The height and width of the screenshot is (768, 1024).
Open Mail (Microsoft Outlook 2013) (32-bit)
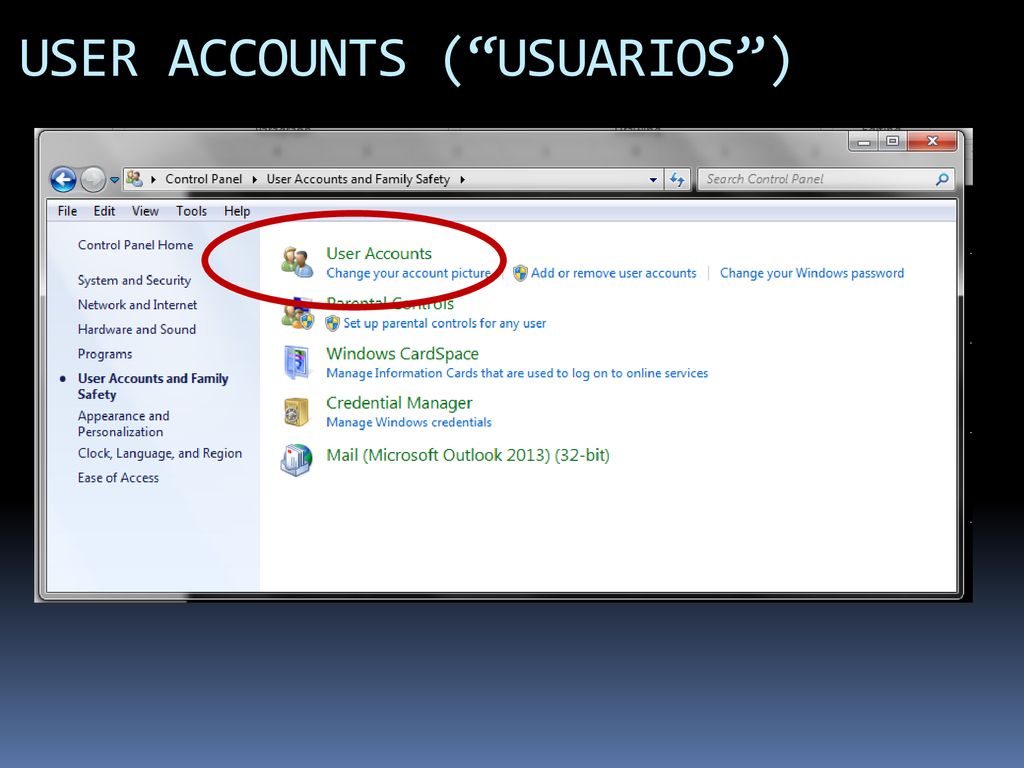click(x=468, y=455)
